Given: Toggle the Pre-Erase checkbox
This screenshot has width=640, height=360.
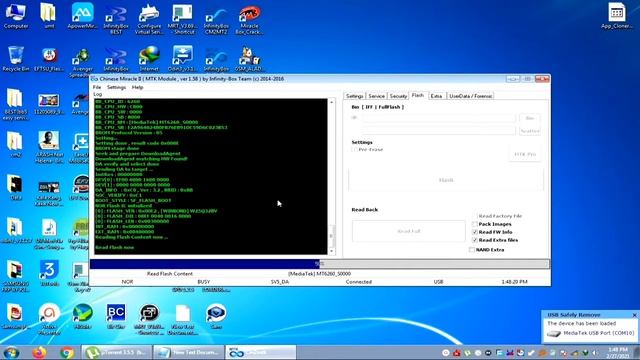Looking at the screenshot, I should tap(355, 150).
